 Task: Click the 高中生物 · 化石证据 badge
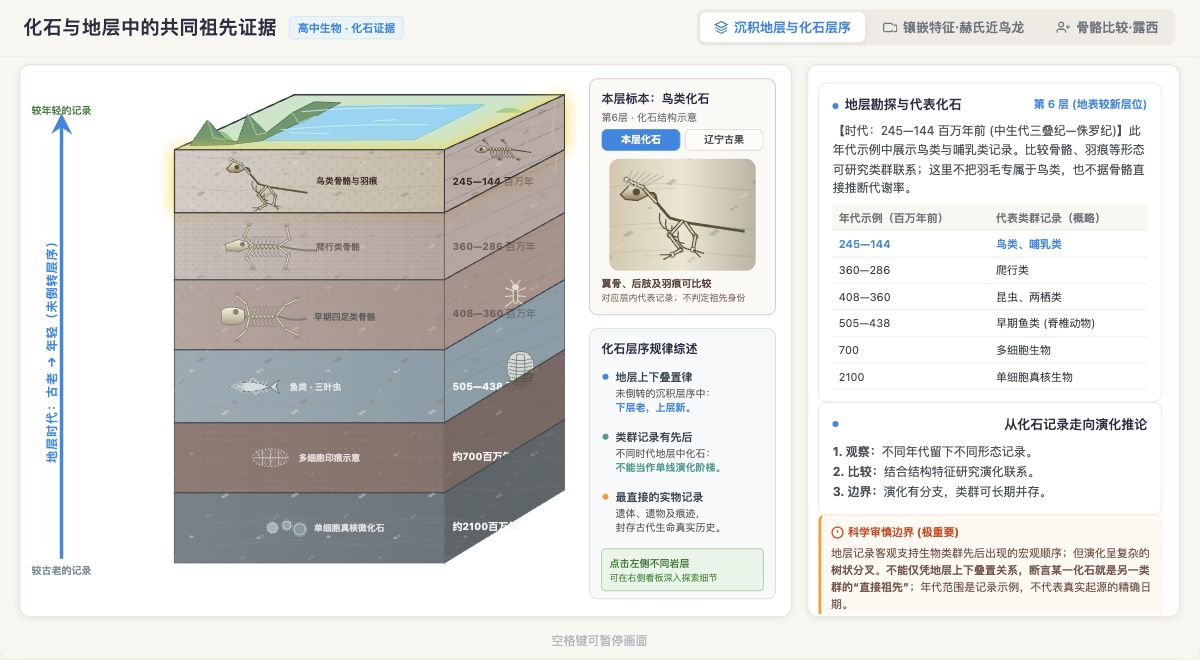pyautogui.click(x=346, y=28)
